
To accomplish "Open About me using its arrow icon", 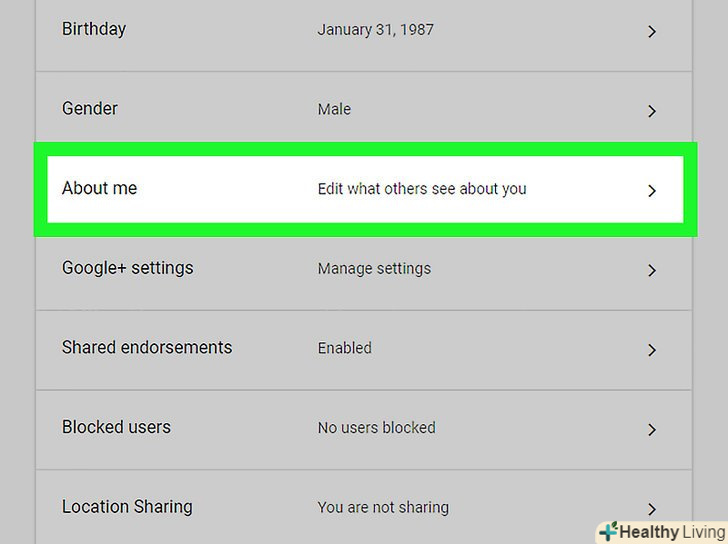I will point(651,190).
